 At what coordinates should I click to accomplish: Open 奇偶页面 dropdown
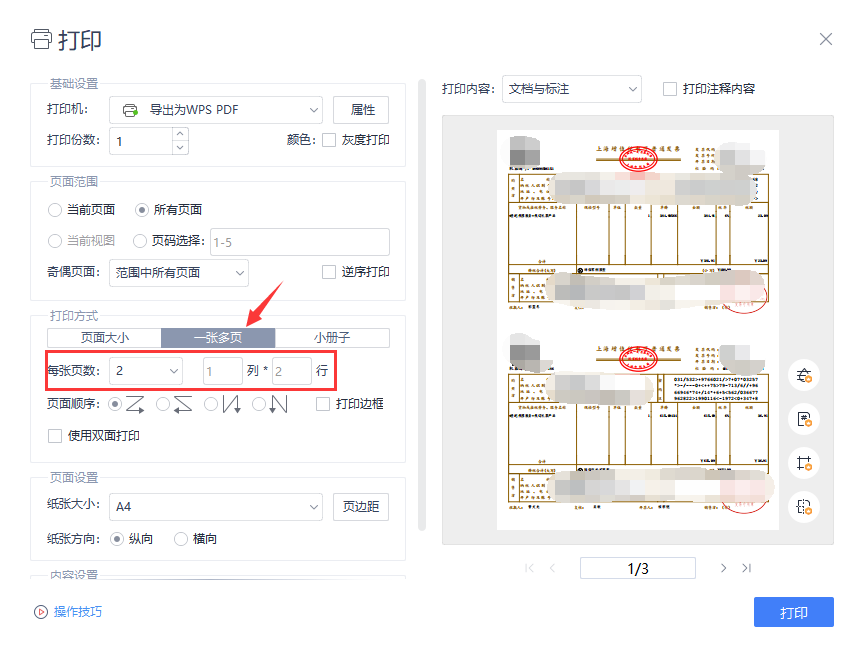click(179, 273)
